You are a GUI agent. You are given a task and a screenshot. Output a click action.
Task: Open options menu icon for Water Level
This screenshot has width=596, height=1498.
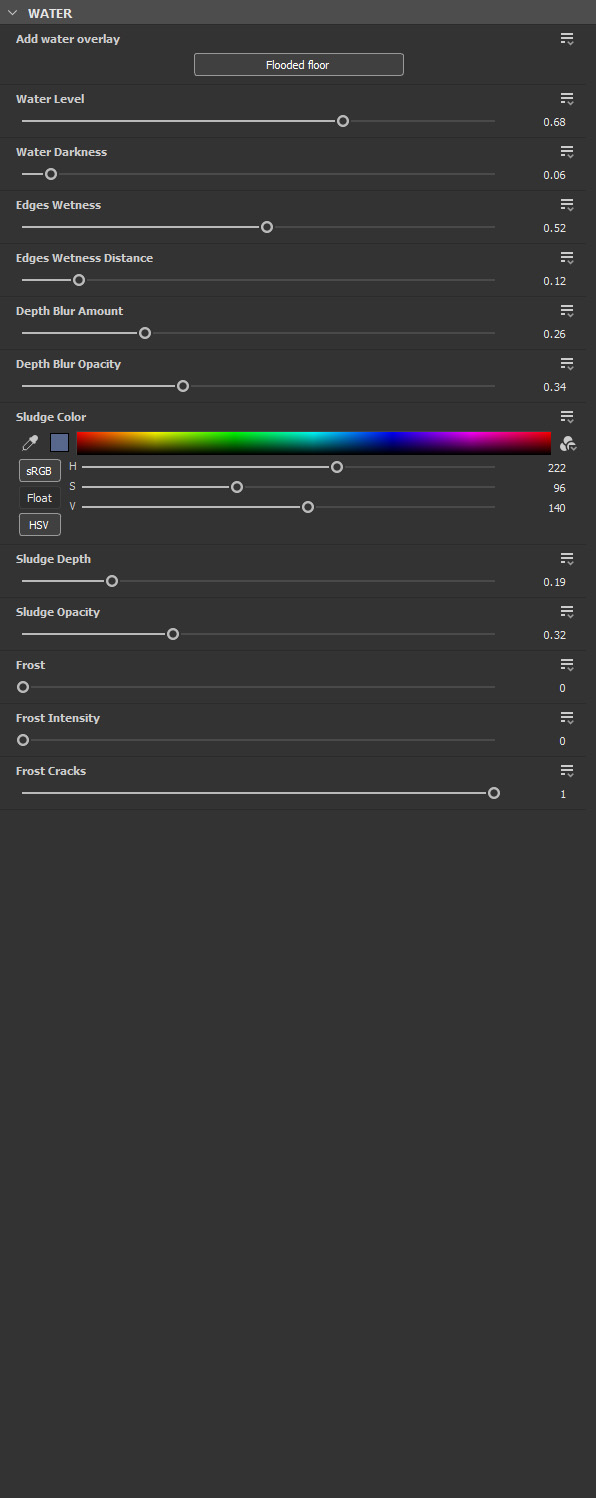click(x=567, y=99)
